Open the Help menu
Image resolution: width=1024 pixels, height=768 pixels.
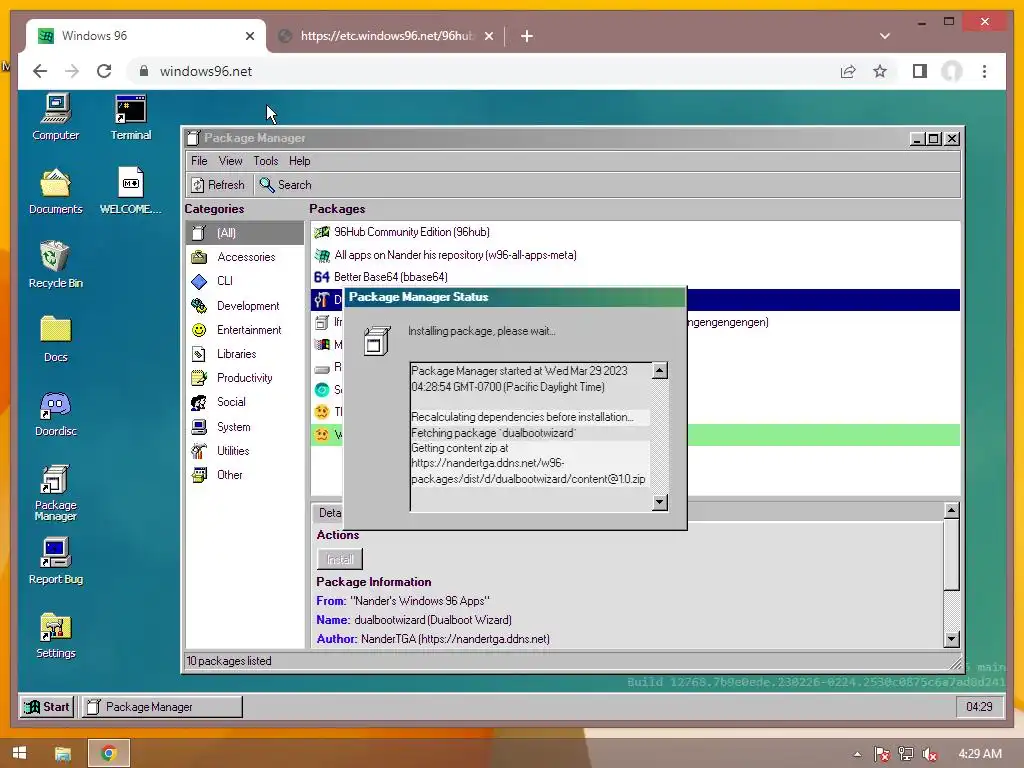coord(300,161)
